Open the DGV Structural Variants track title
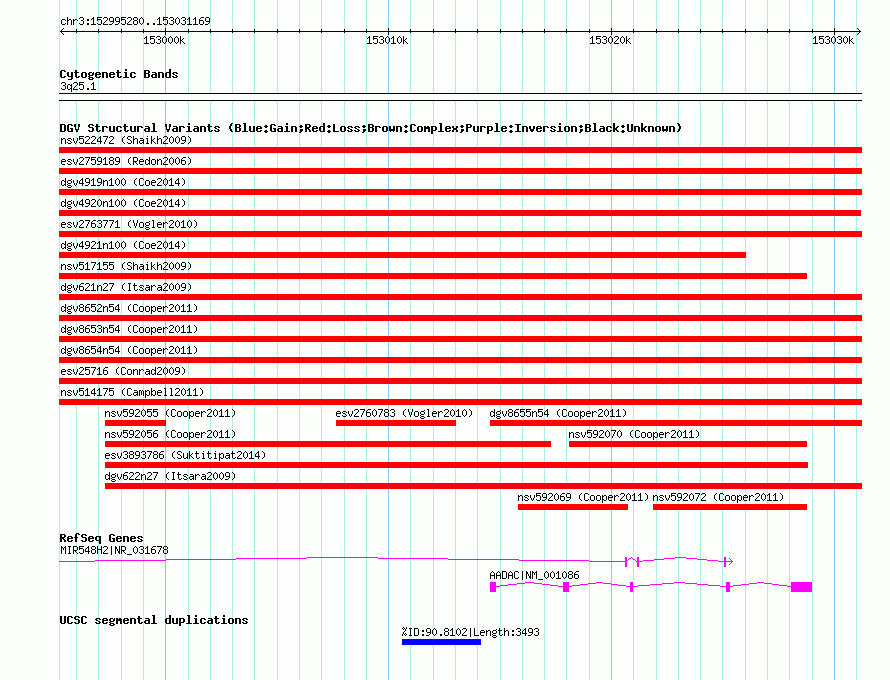890x680 pixels. [x=371, y=128]
